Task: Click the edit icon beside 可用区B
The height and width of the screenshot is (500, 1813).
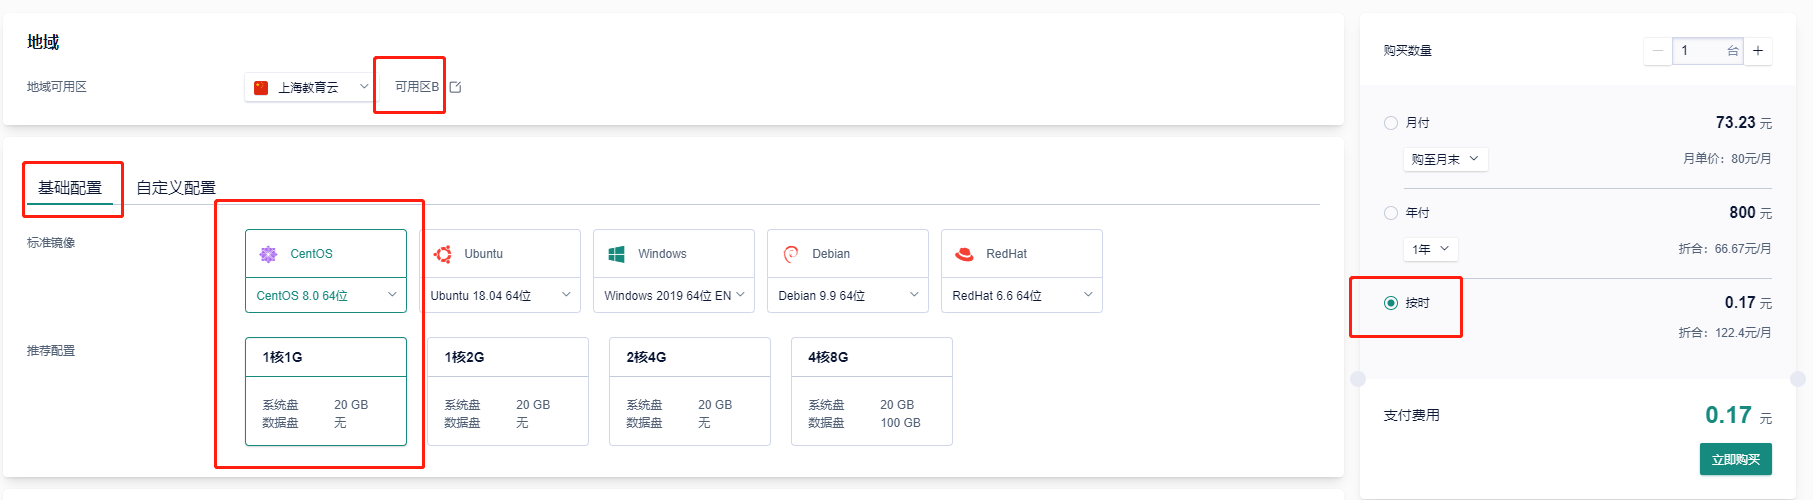Action: pos(456,87)
